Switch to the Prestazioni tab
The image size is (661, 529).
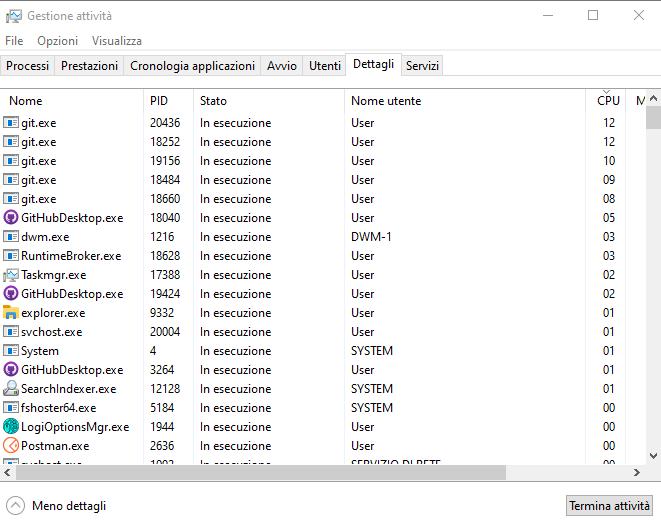(89, 66)
